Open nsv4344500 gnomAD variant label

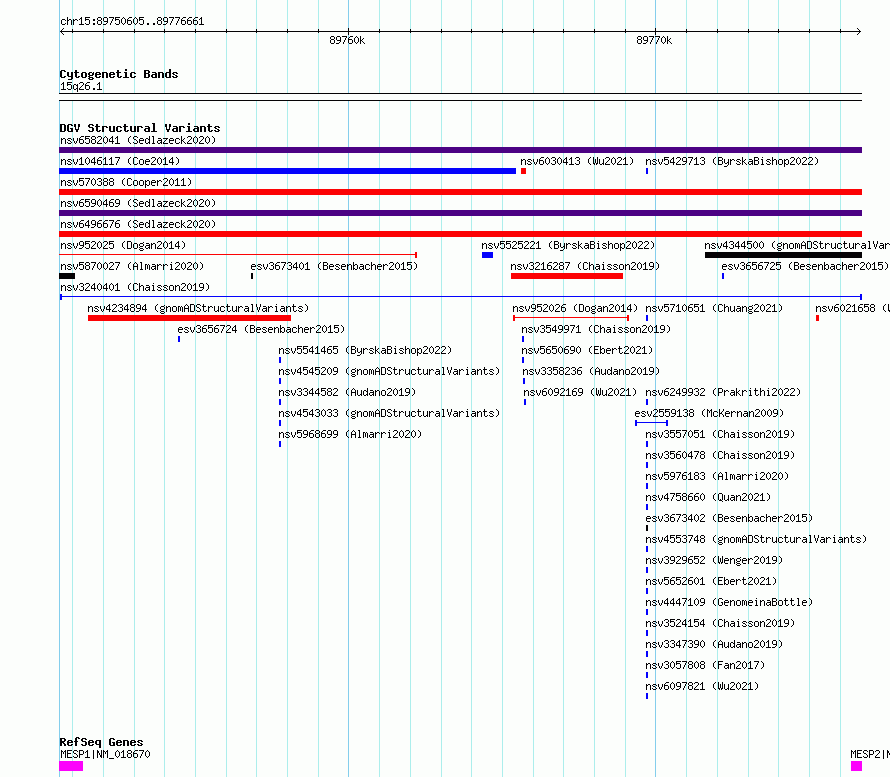coord(797,245)
